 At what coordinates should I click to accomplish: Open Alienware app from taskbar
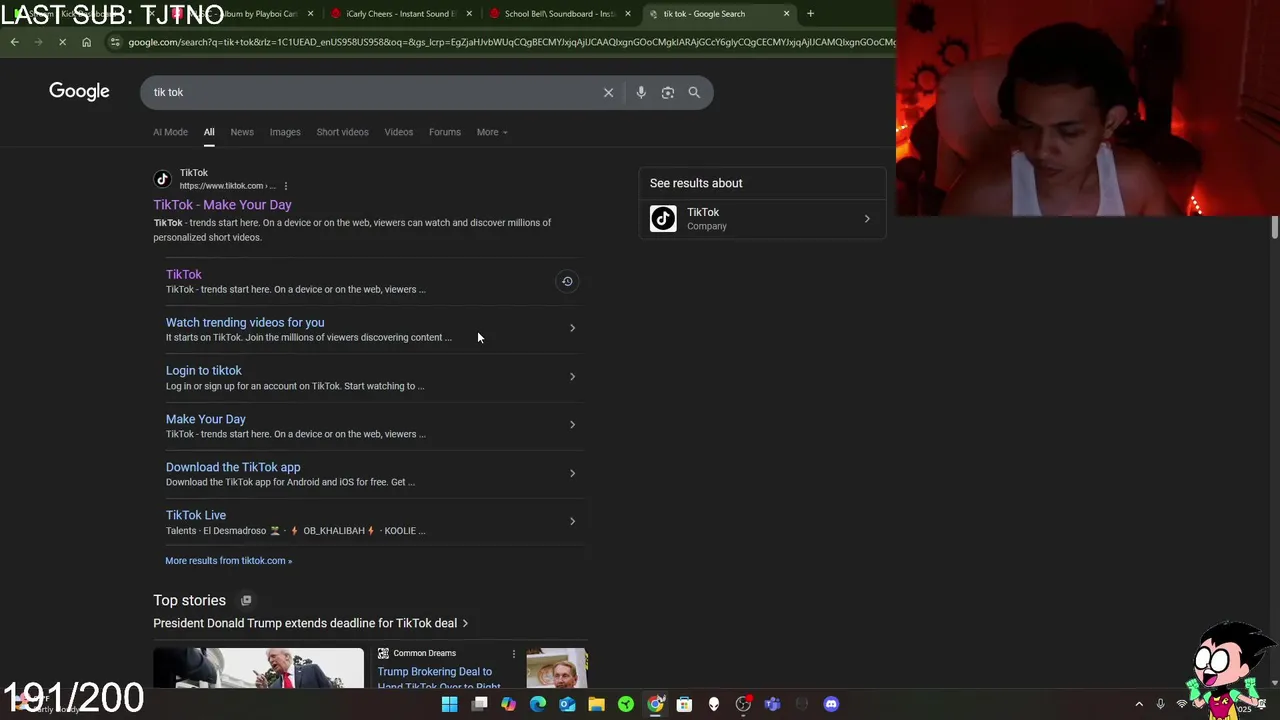(714, 704)
